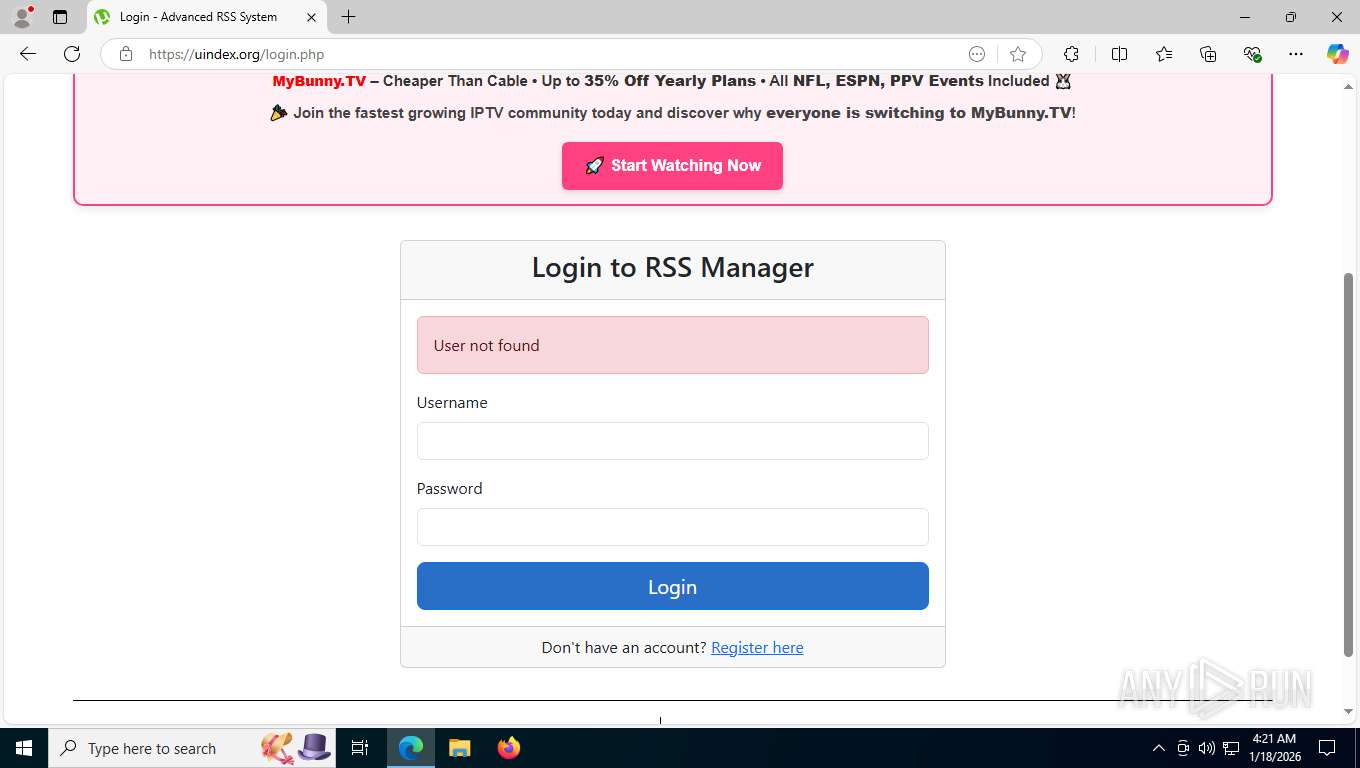The height and width of the screenshot is (768, 1360).
Task: Open browser extensions puzzle icon
Action: 1071,54
